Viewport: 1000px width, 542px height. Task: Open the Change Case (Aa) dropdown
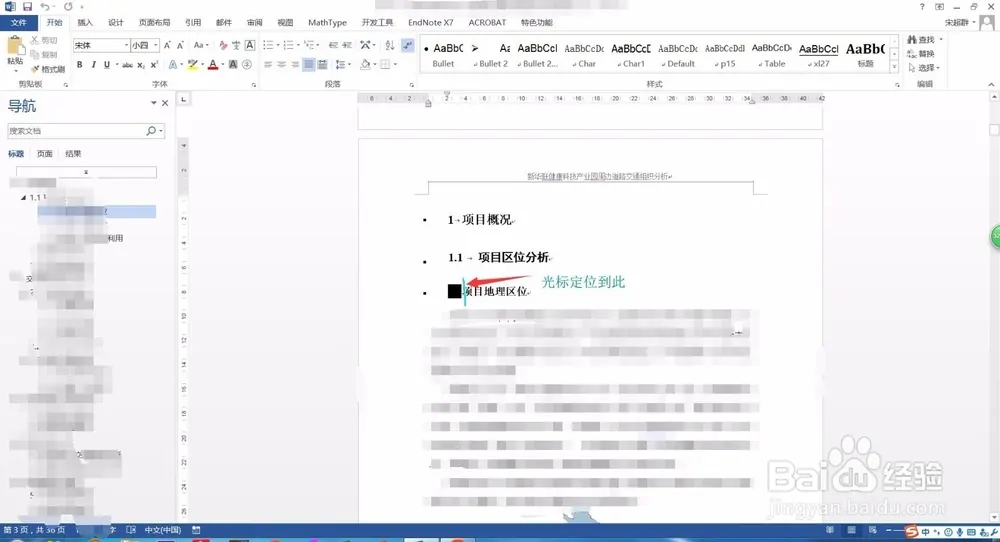201,45
